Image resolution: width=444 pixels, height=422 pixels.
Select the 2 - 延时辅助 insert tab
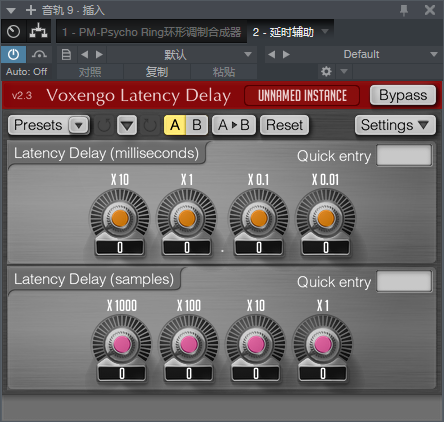[283, 32]
